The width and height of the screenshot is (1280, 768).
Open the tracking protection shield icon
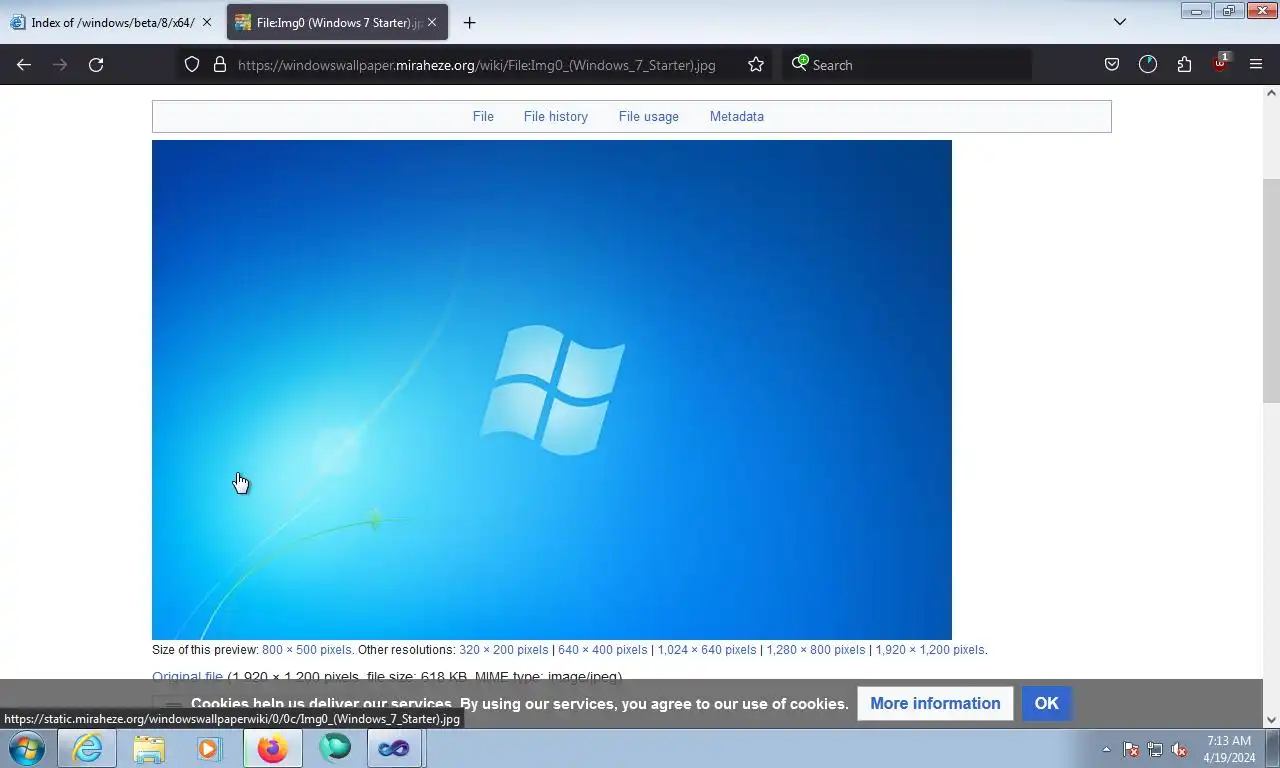tap(192, 65)
